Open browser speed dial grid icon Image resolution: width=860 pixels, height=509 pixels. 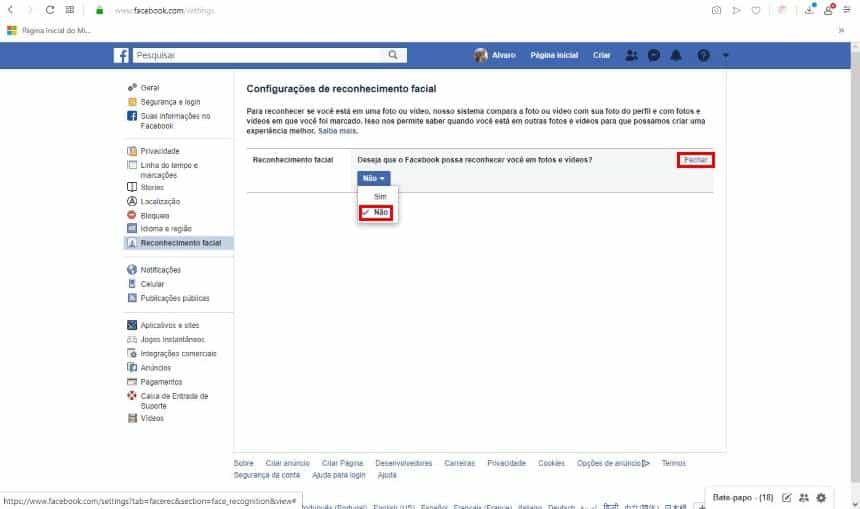pos(70,10)
